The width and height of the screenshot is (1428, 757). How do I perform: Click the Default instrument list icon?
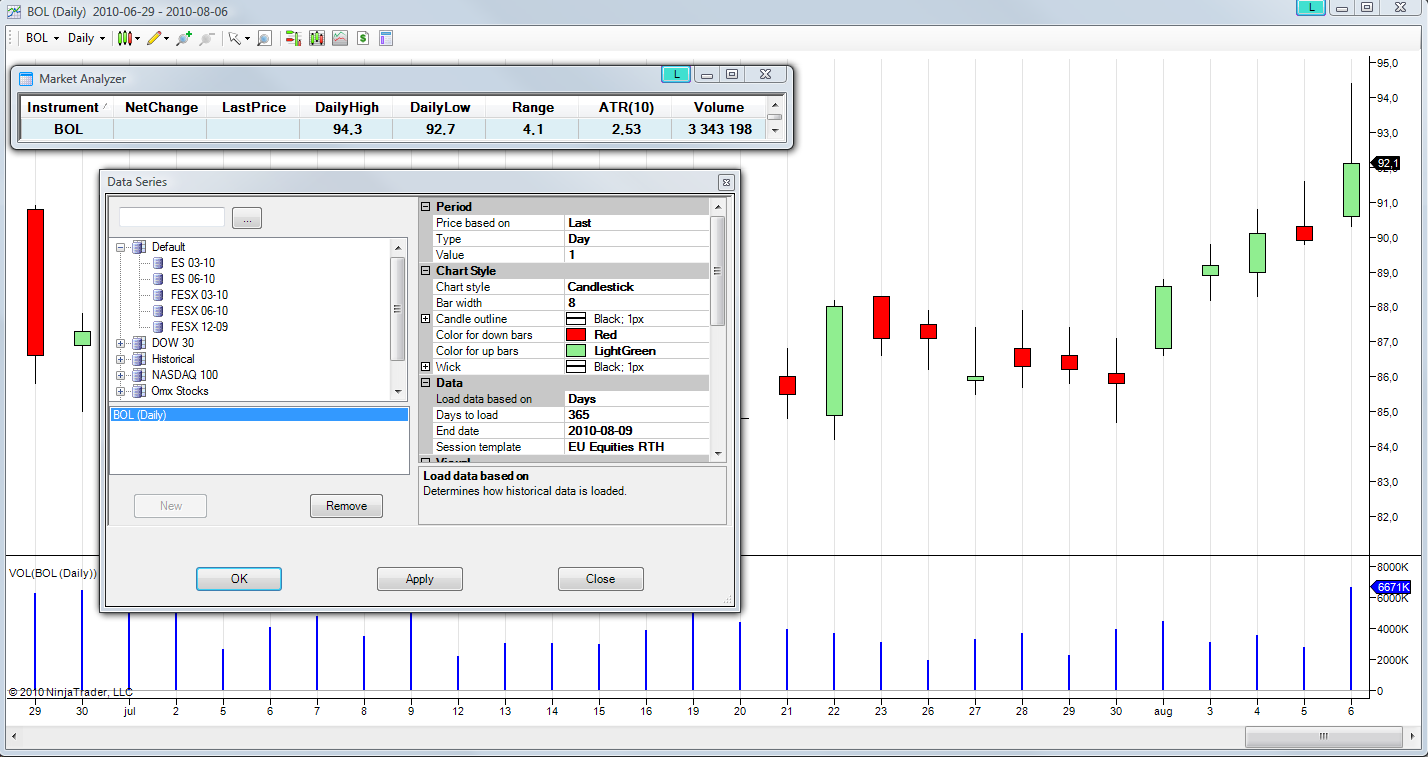139,247
